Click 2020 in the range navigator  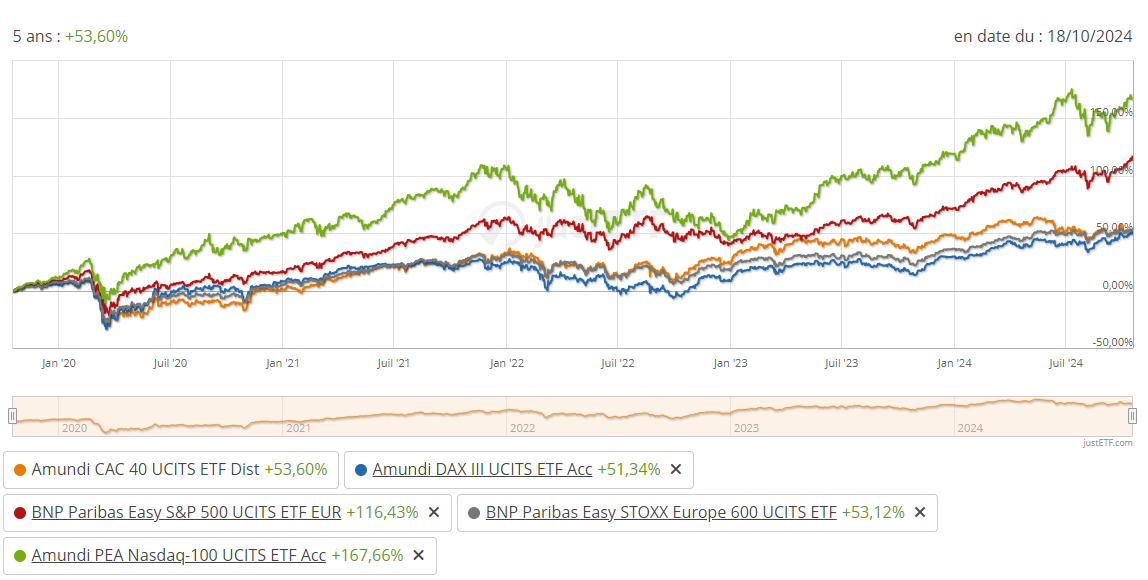[74, 428]
